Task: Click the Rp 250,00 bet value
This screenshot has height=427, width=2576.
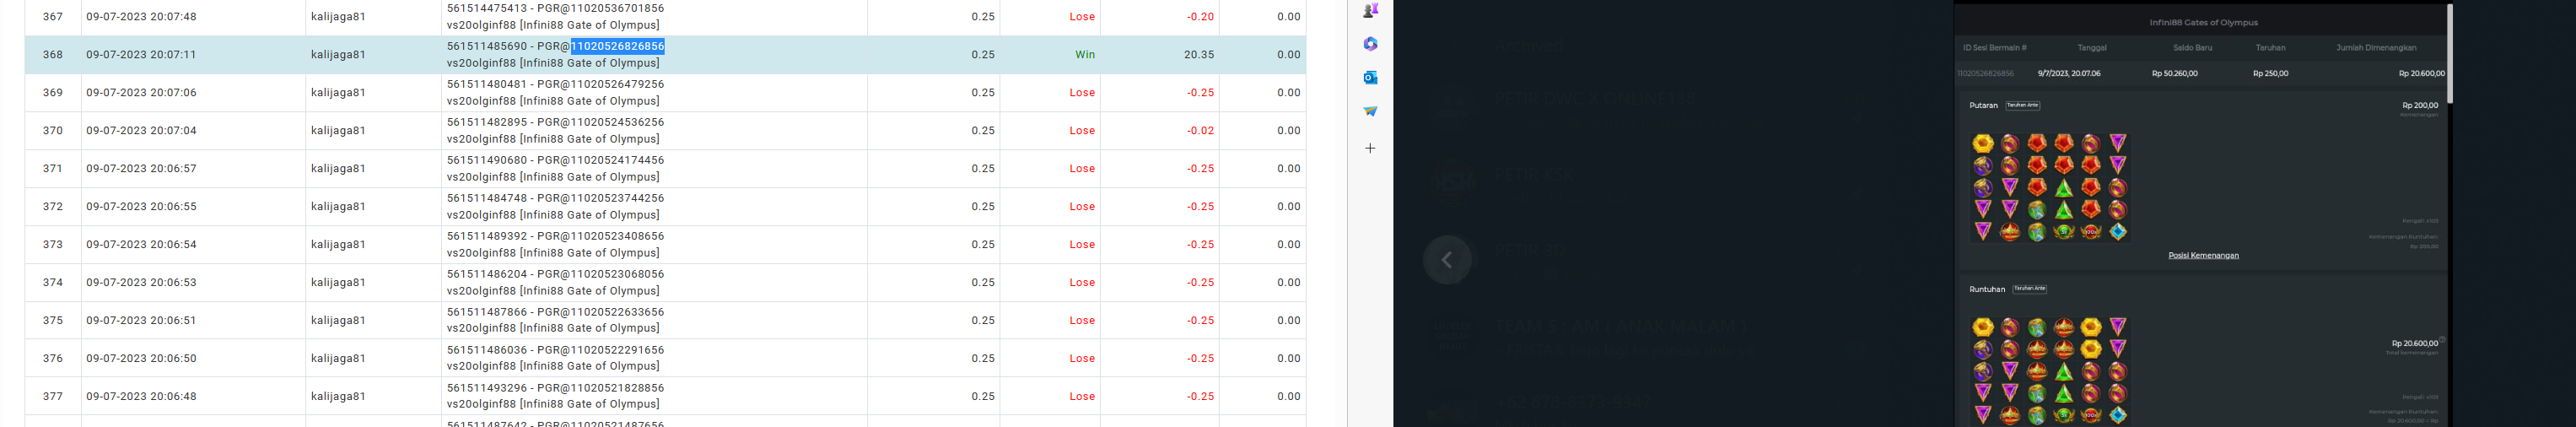Action: click(x=2270, y=73)
